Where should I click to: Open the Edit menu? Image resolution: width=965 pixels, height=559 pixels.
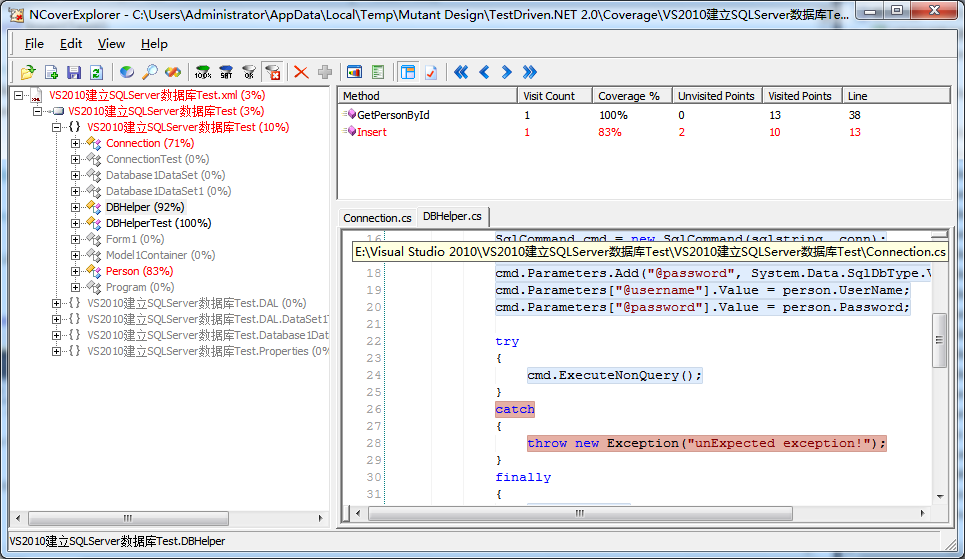pos(71,44)
